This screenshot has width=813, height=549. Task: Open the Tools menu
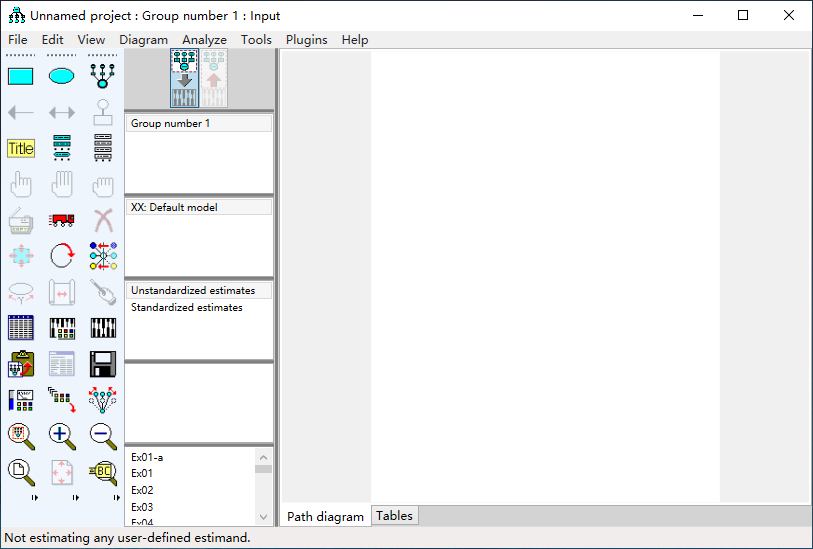[x=256, y=40]
